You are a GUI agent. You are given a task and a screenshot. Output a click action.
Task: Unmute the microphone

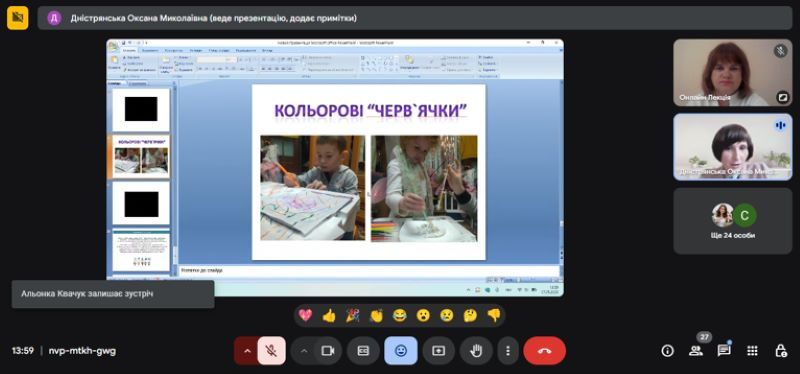click(x=271, y=351)
